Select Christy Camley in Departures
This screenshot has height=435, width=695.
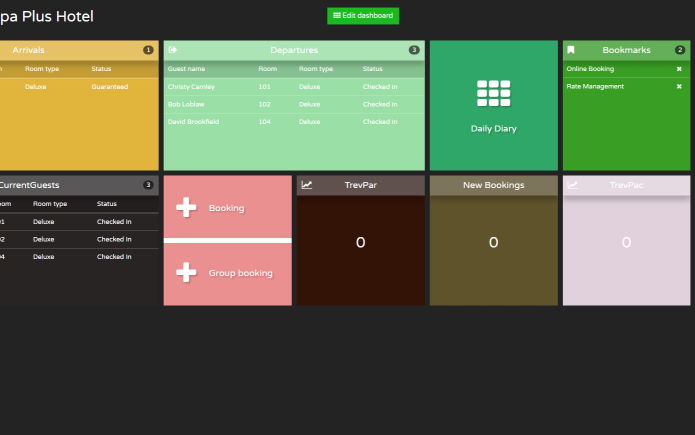tap(191, 87)
